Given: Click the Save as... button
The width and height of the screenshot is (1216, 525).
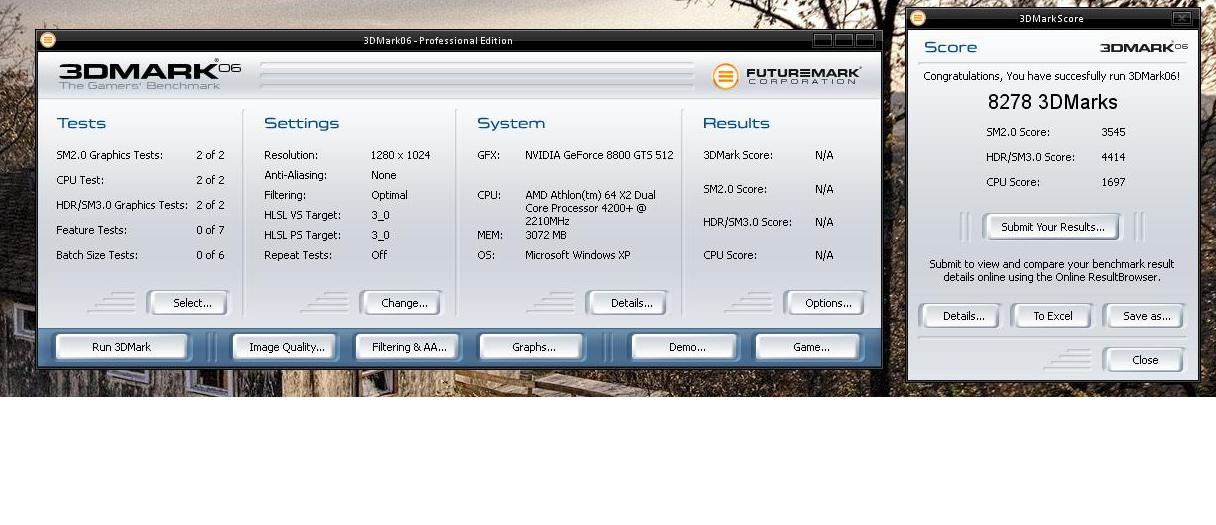Looking at the screenshot, I should [1146, 316].
